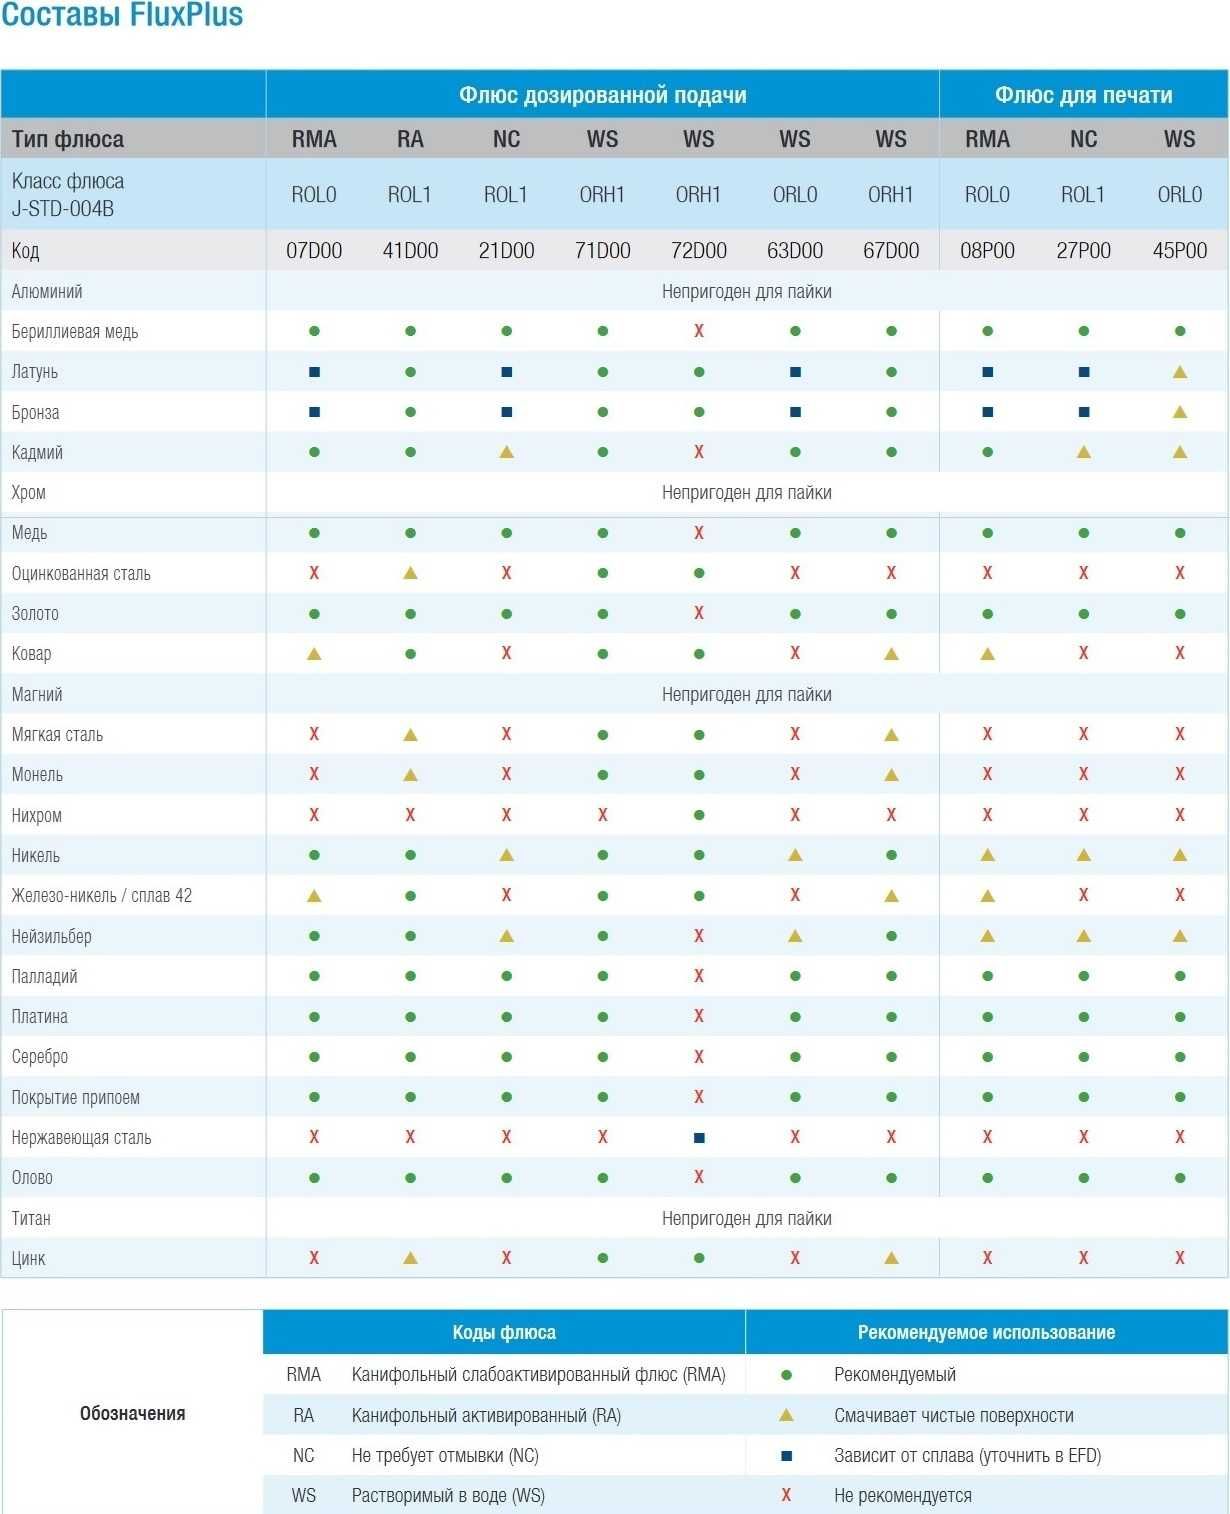Click the header Флюс дозированной подачи
1230x1514 pixels.
coord(603,95)
